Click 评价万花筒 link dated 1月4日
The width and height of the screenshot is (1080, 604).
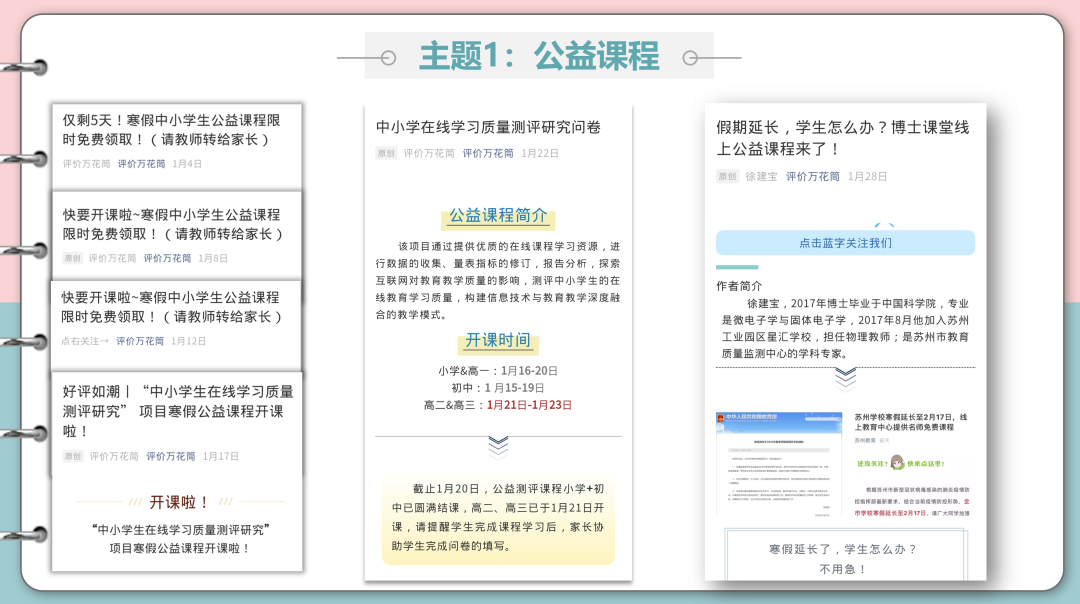[141, 164]
